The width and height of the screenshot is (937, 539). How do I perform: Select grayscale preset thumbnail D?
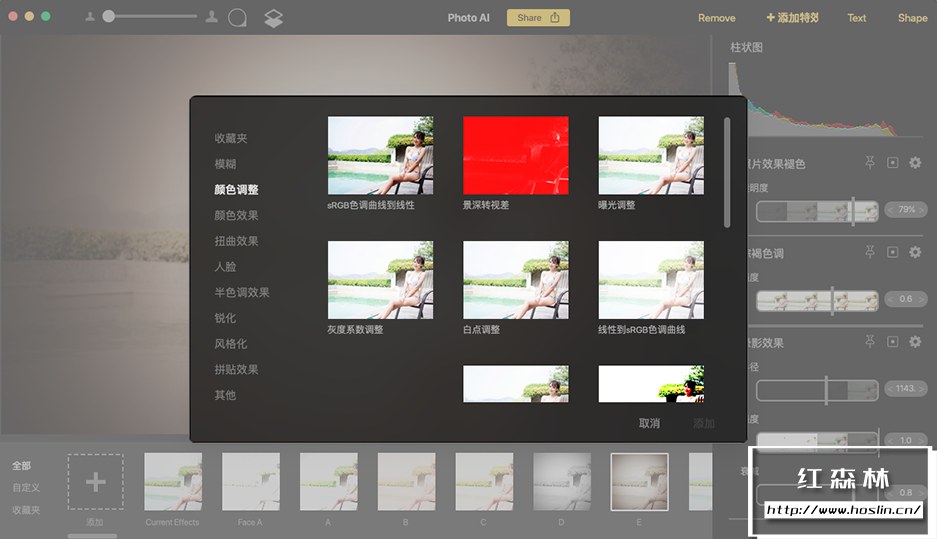(x=562, y=482)
